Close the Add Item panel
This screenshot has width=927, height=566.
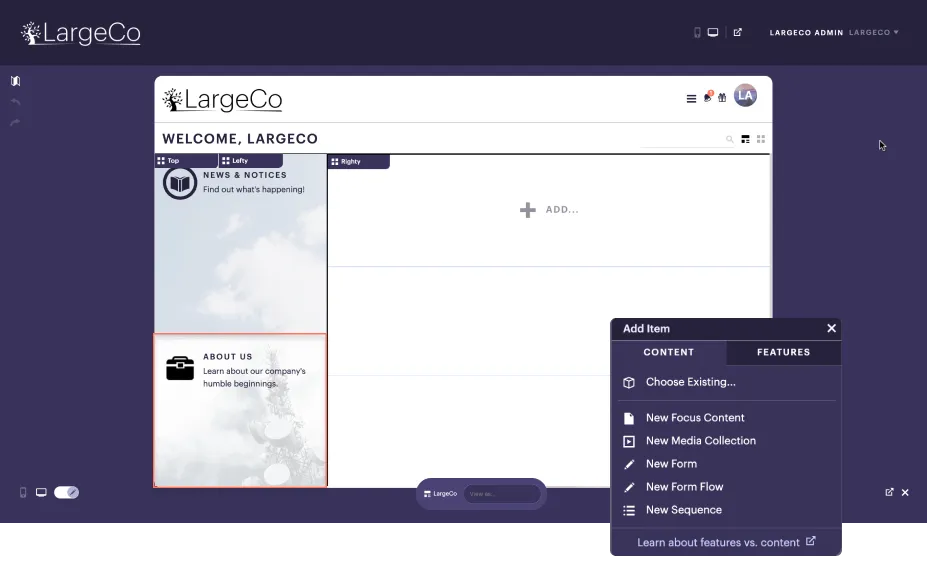point(831,328)
